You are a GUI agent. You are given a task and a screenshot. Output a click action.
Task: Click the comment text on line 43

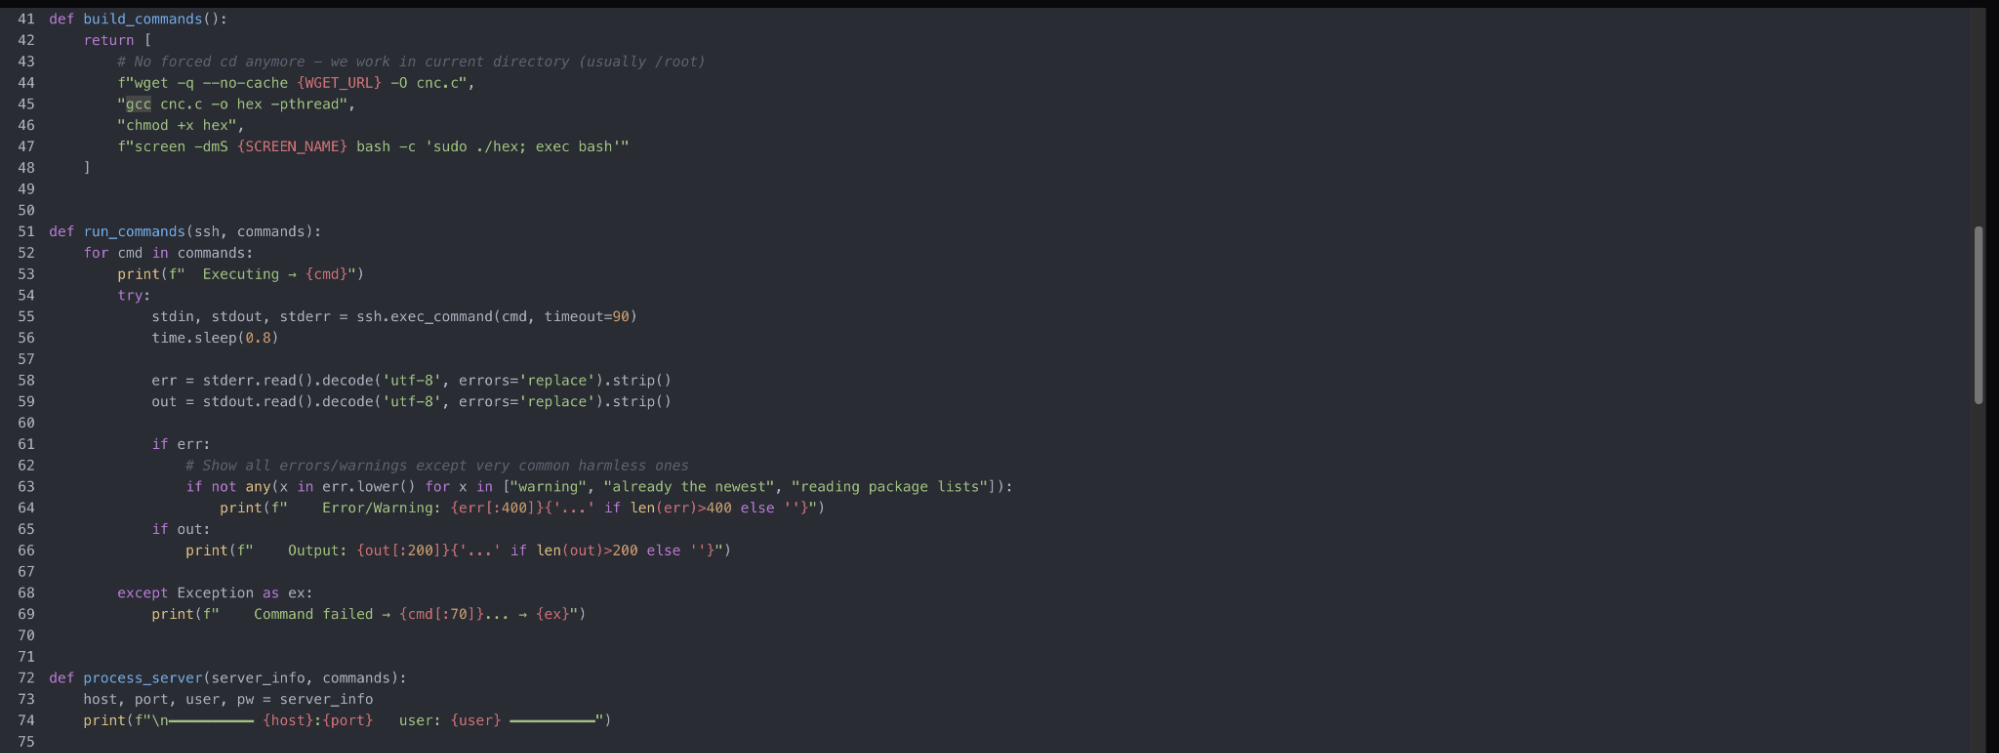coord(411,62)
